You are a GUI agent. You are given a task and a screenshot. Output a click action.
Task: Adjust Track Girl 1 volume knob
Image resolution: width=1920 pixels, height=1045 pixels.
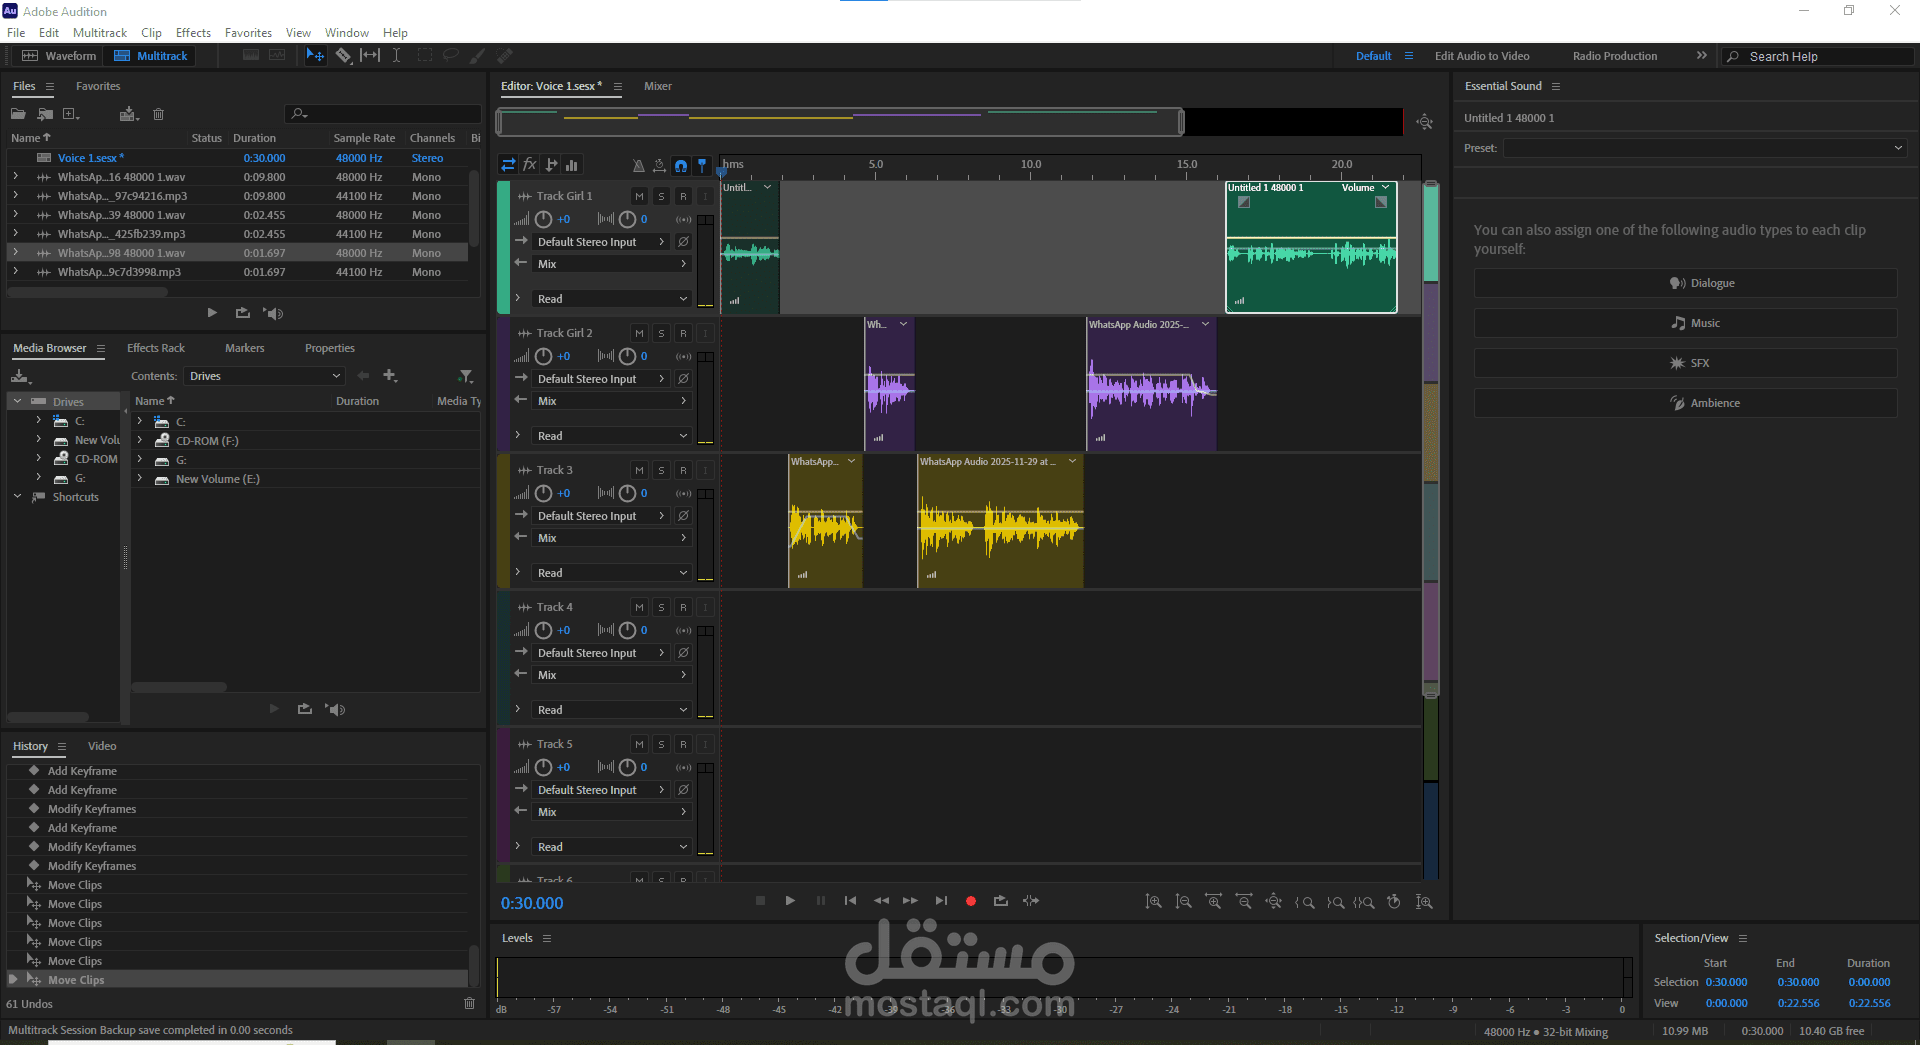[x=543, y=219]
